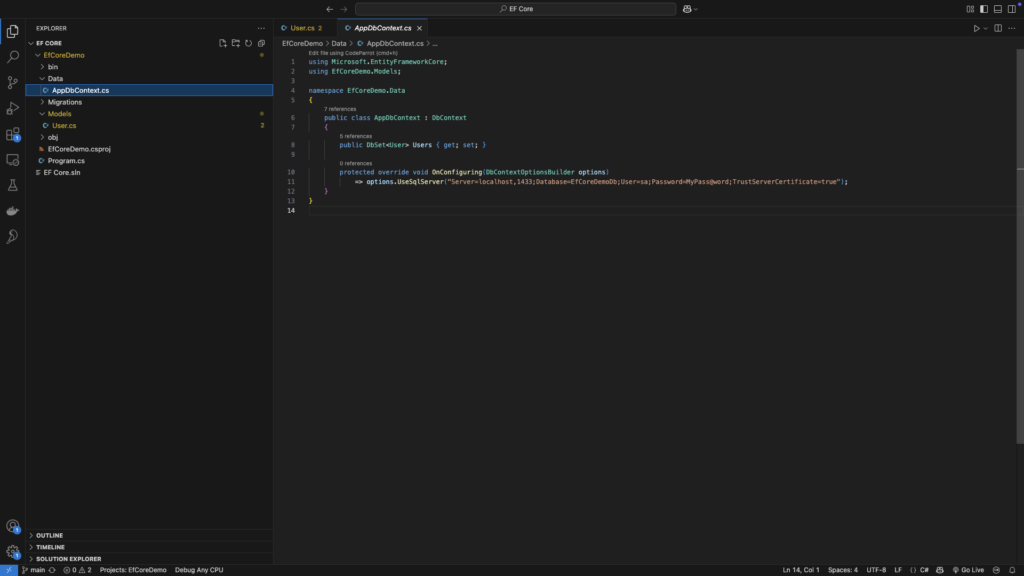
Task: Open the Copilot dropdown chevron in title bar
Action: (x=696, y=9)
